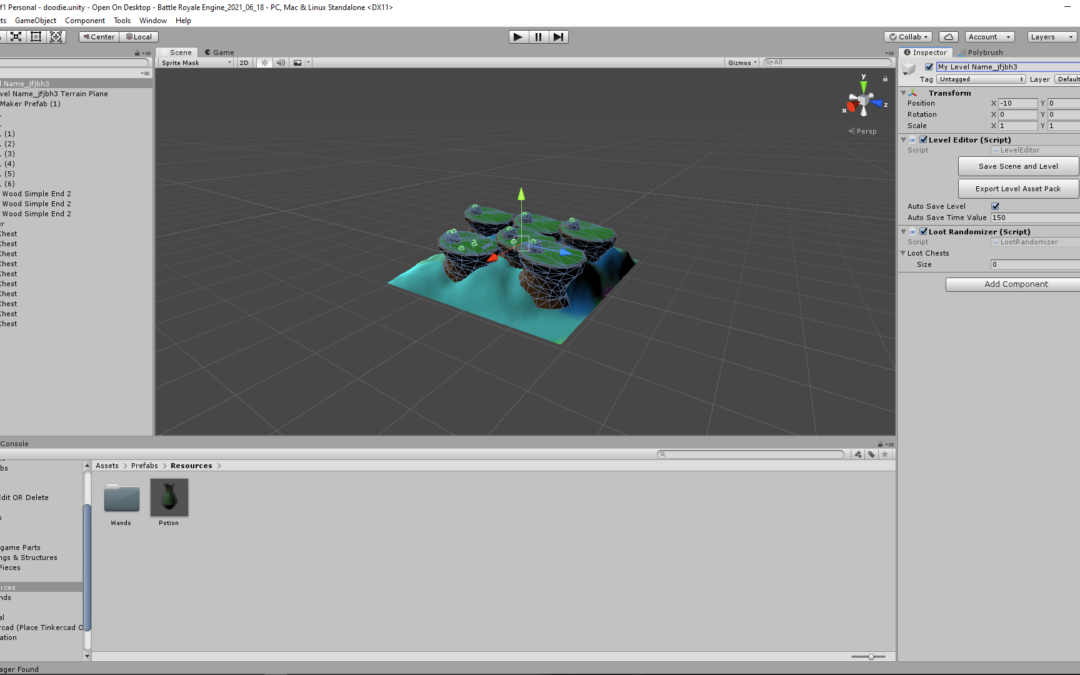Collapse the Level Editor script component
This screenshot has height=675, width=1080.
click(904, 139)
